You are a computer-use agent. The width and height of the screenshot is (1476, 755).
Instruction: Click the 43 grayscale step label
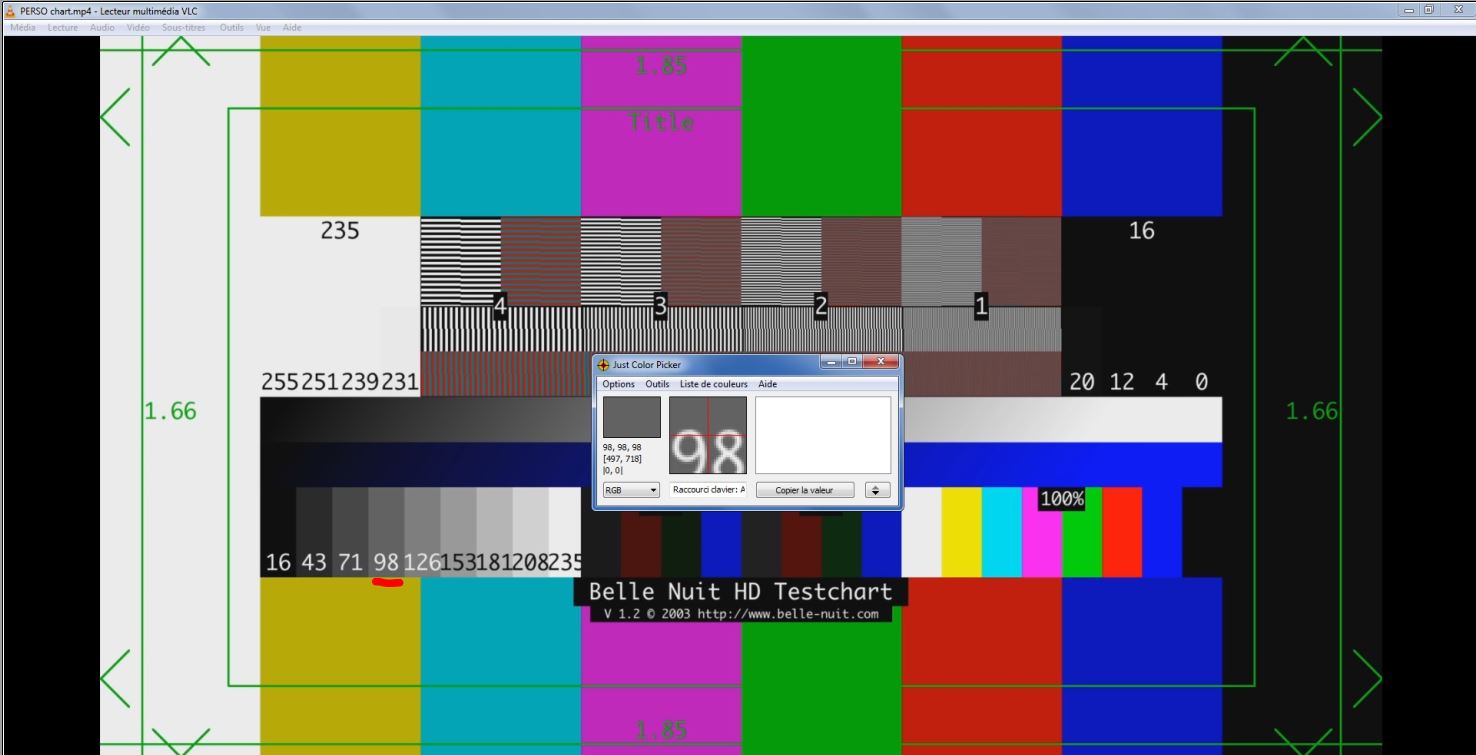click(x=314, y=562)
